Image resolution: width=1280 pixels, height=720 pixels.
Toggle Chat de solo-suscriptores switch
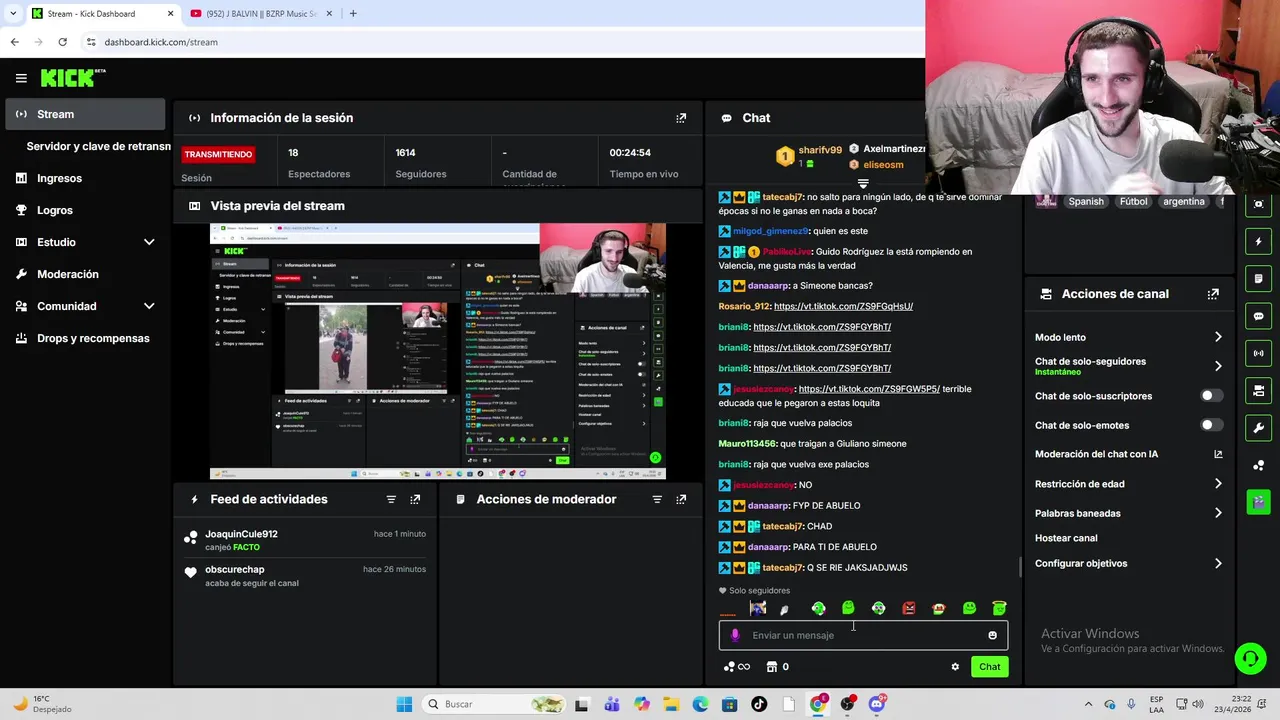click(1211, 396)
